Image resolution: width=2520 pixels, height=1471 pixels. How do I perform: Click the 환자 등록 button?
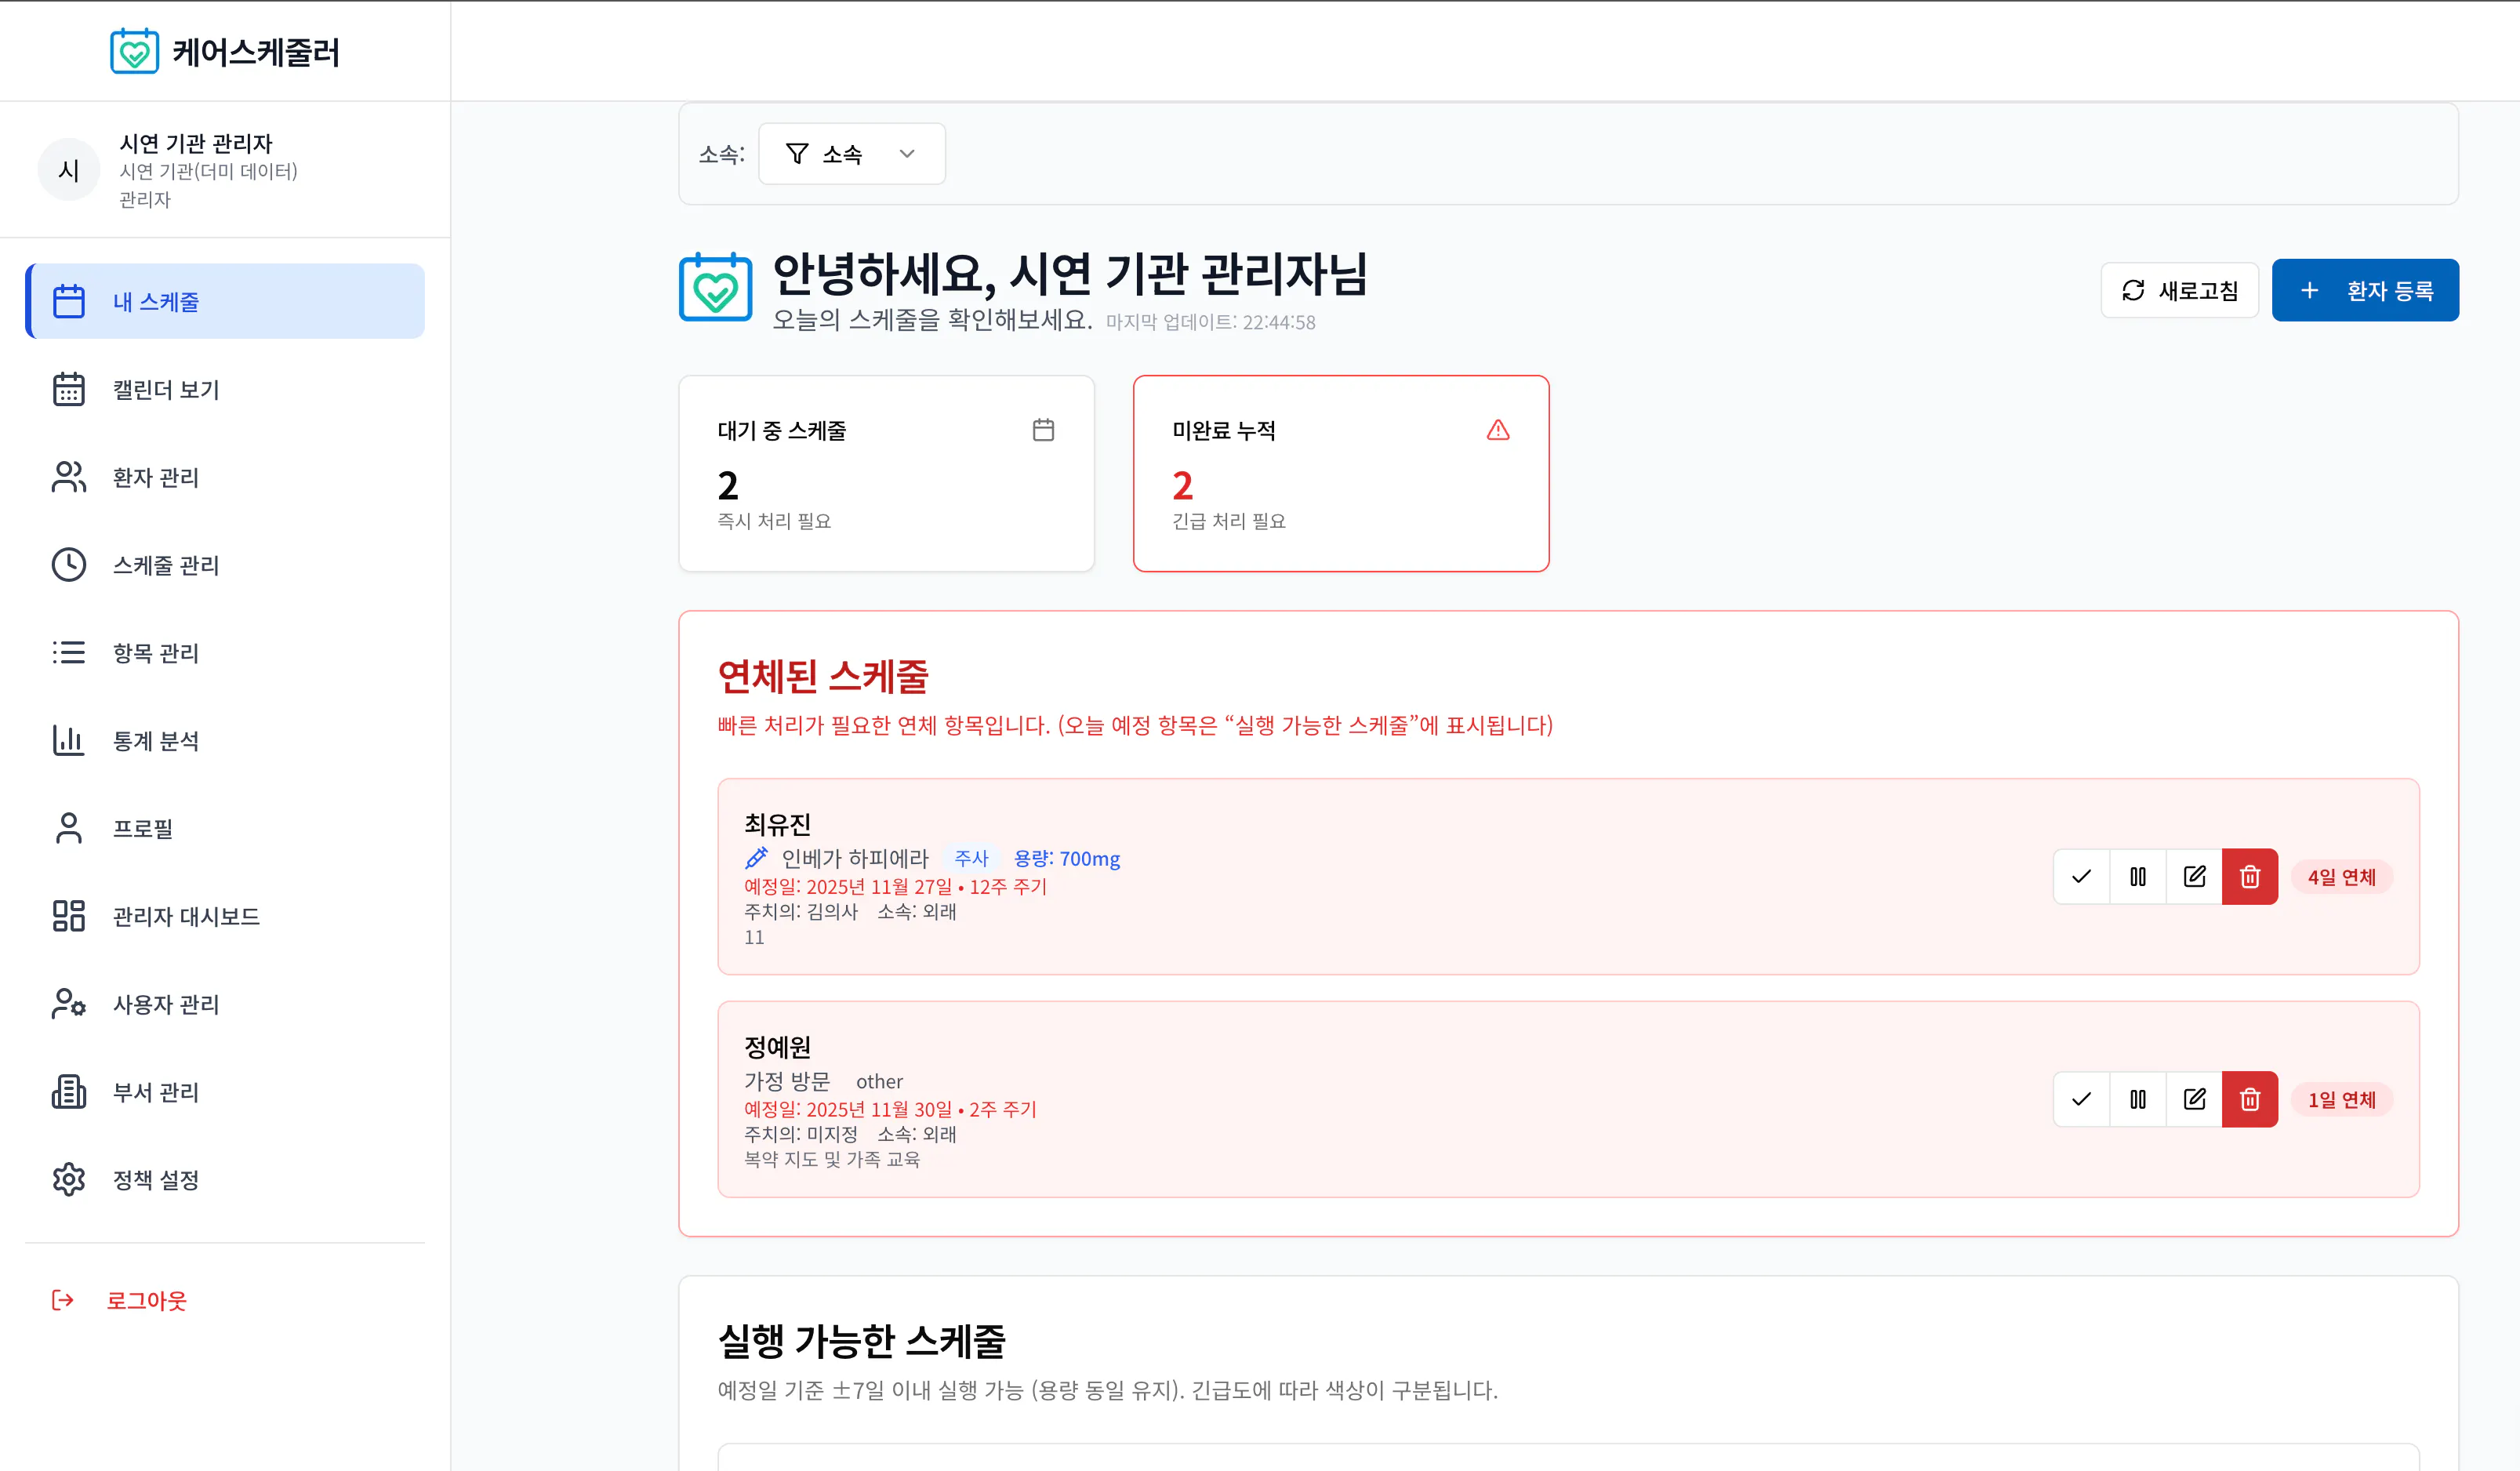tap(2365, 290)
